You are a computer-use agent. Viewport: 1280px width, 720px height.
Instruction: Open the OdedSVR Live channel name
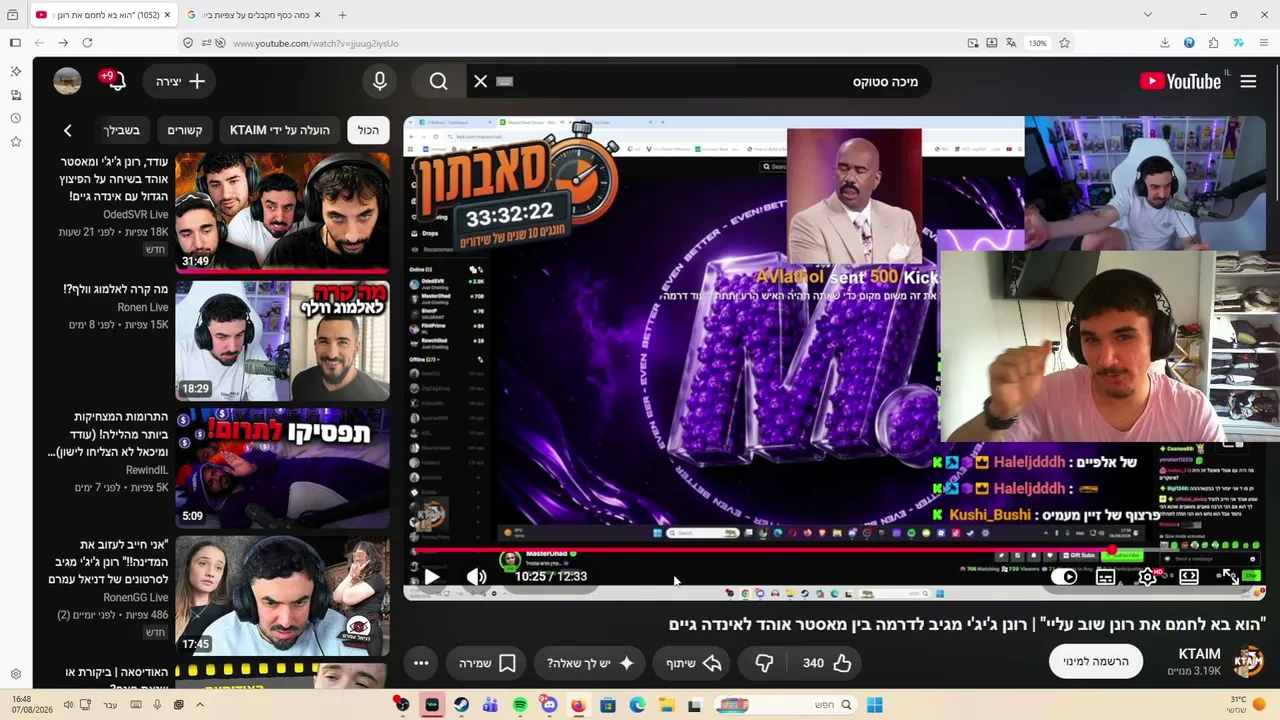point(136,215)
